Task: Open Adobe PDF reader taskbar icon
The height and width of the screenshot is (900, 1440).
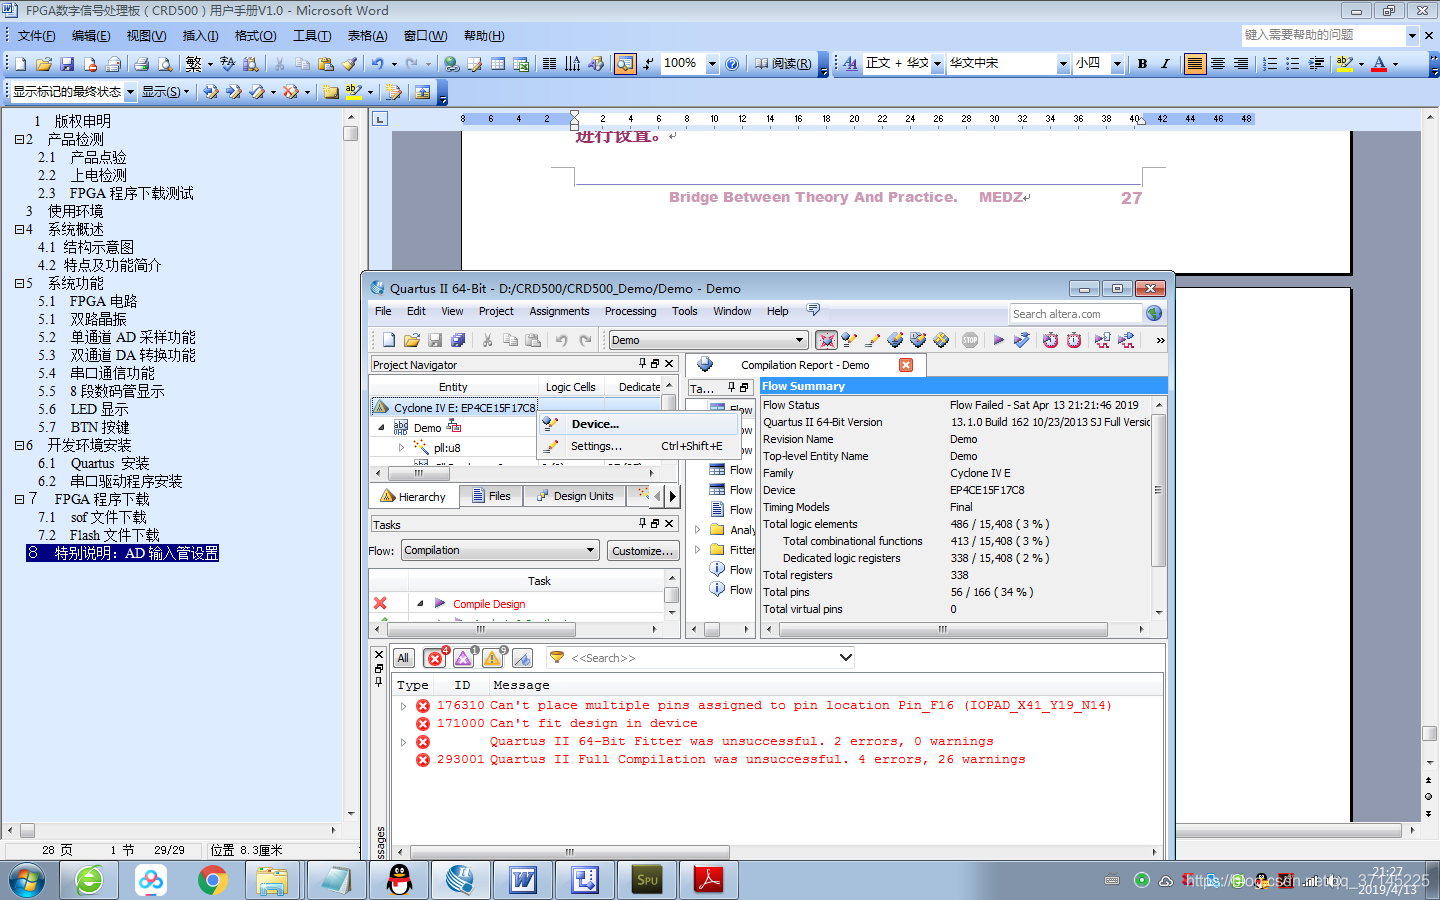Action: click(x=709, y=880)
